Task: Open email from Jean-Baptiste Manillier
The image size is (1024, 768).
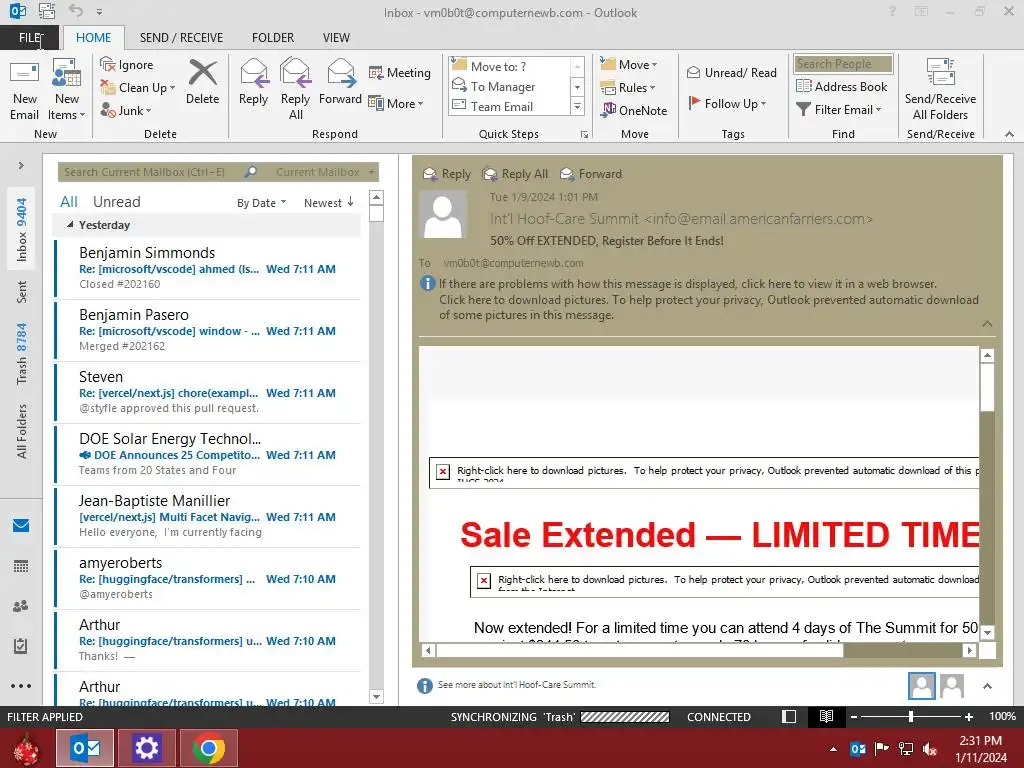Action: [208, 516]
